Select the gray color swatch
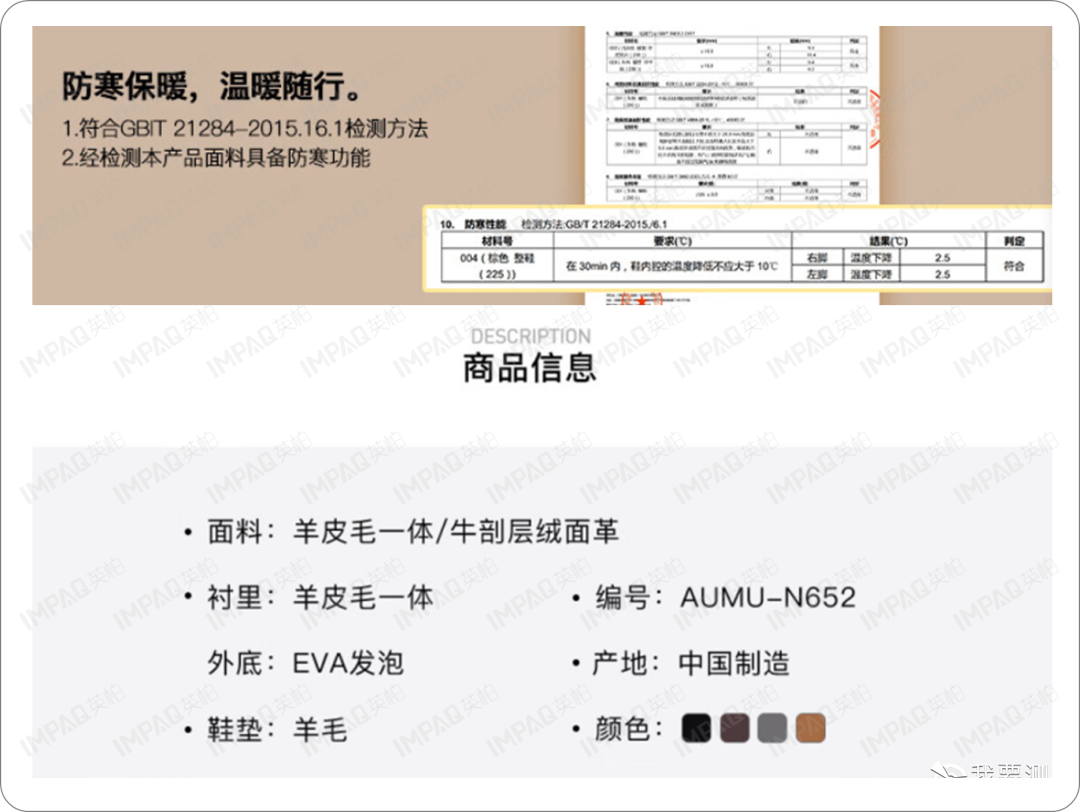This screenshot has width=1080, height=812. [x=772, y=728]
